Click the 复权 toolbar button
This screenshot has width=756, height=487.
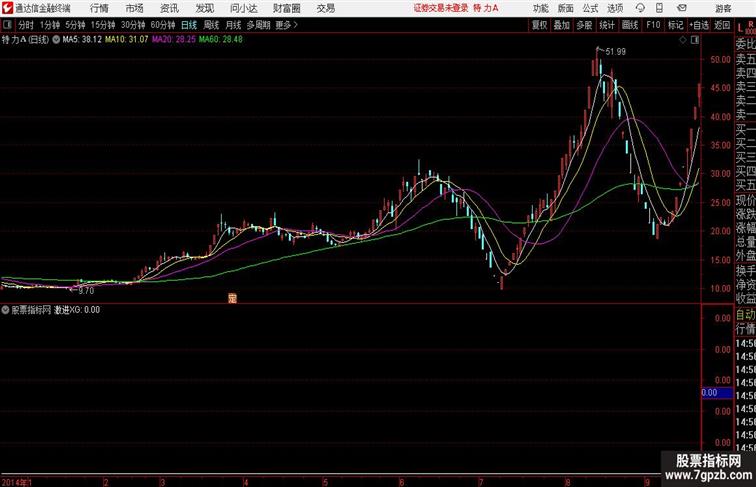tap(540, 25)
